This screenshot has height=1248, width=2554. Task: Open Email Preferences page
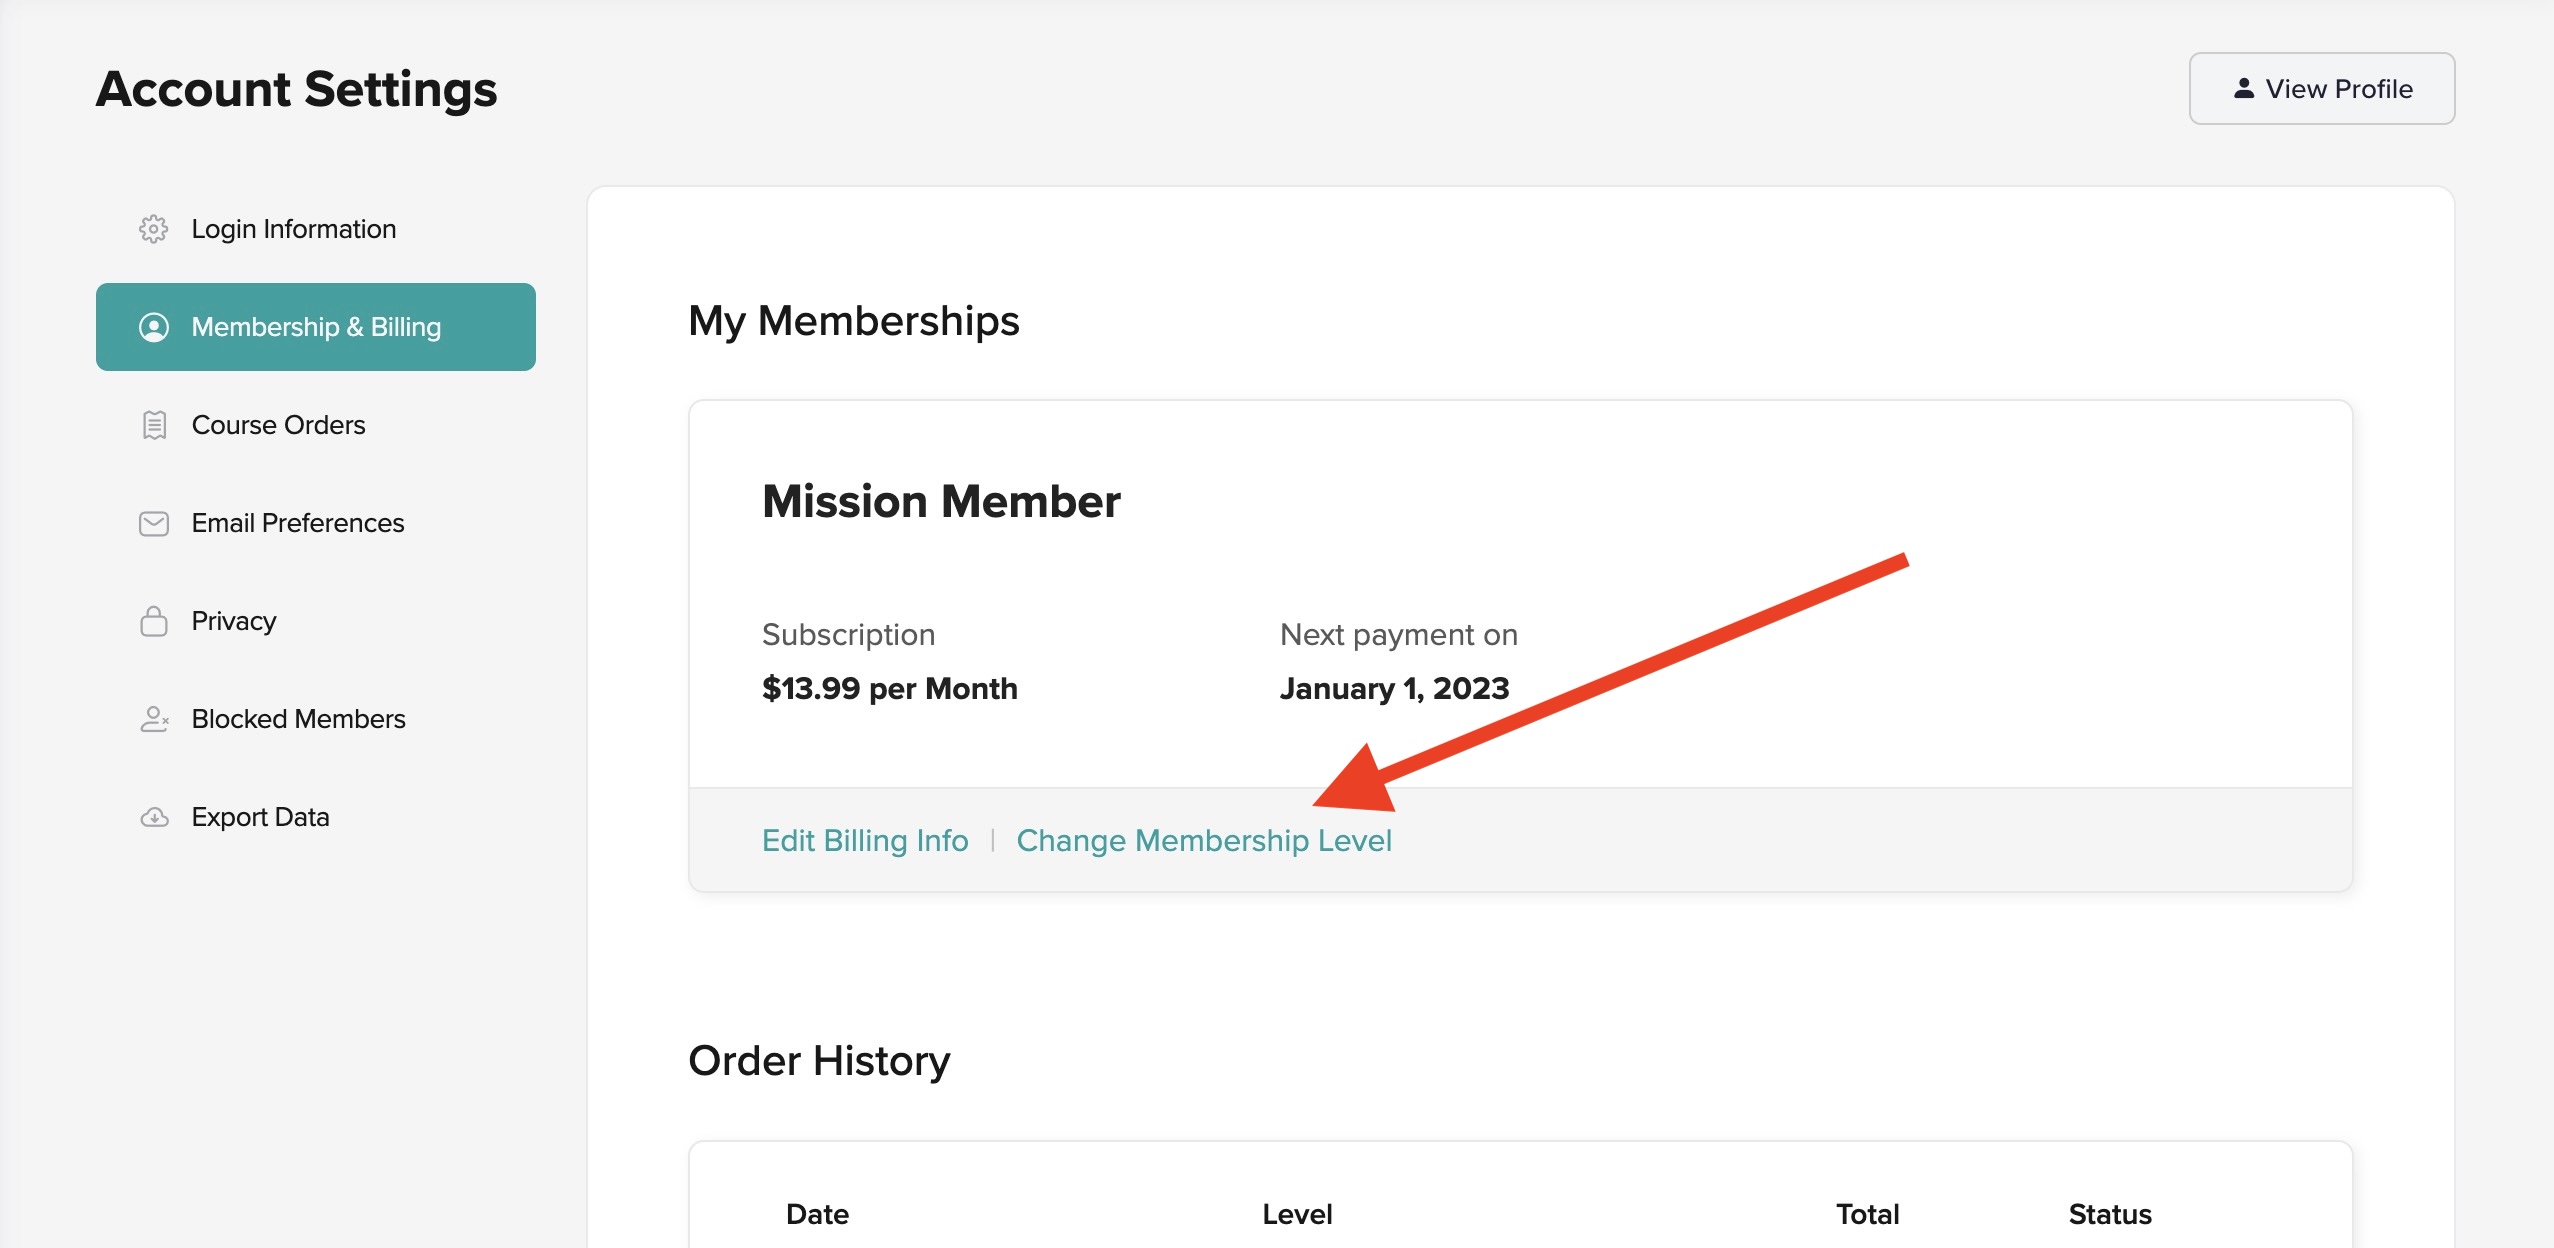pyautogui.click(x=297, y=523)
